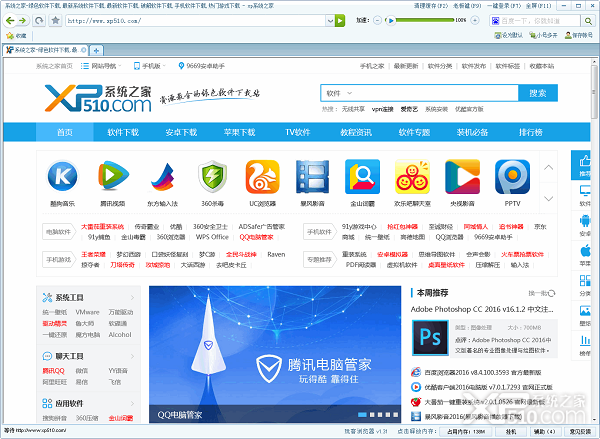Screen dimensions: 600x439
Task: Click the 占用内存 status bar button
Action: [x=468, y=431]
